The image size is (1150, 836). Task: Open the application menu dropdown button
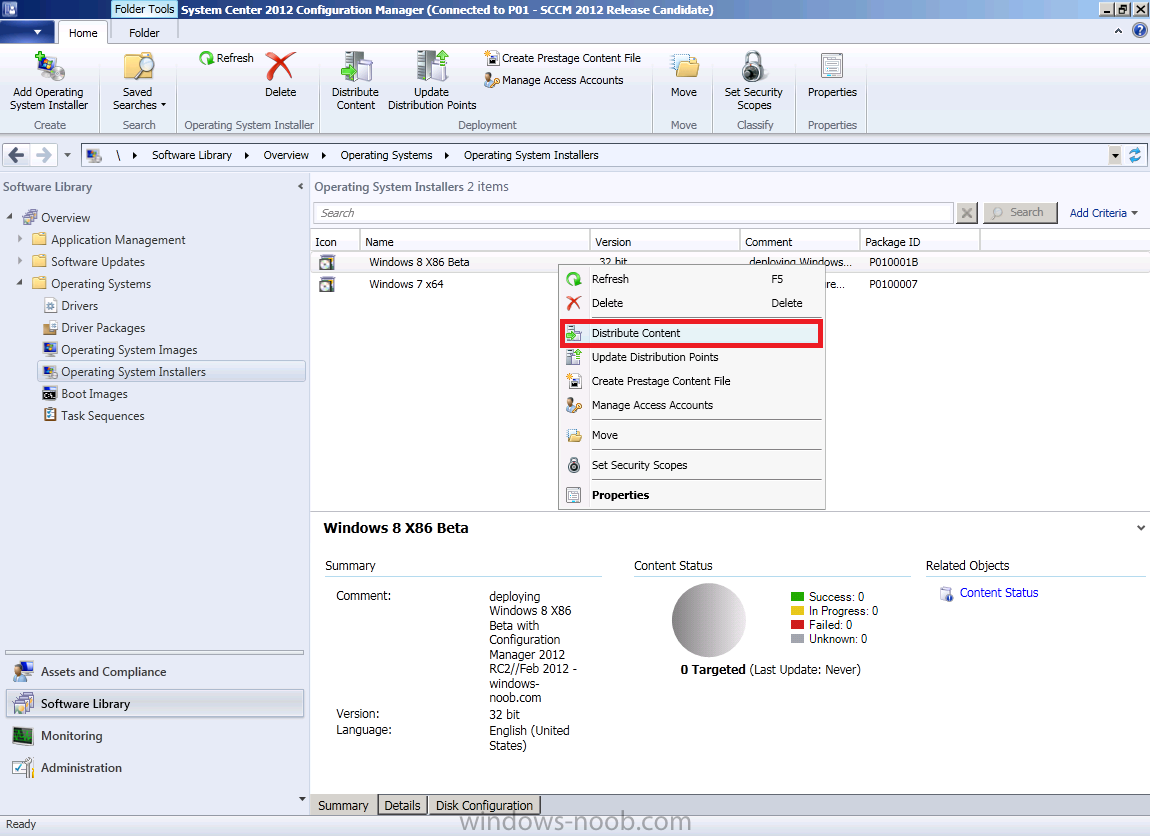pyautogui.click(x=27, y=32)
